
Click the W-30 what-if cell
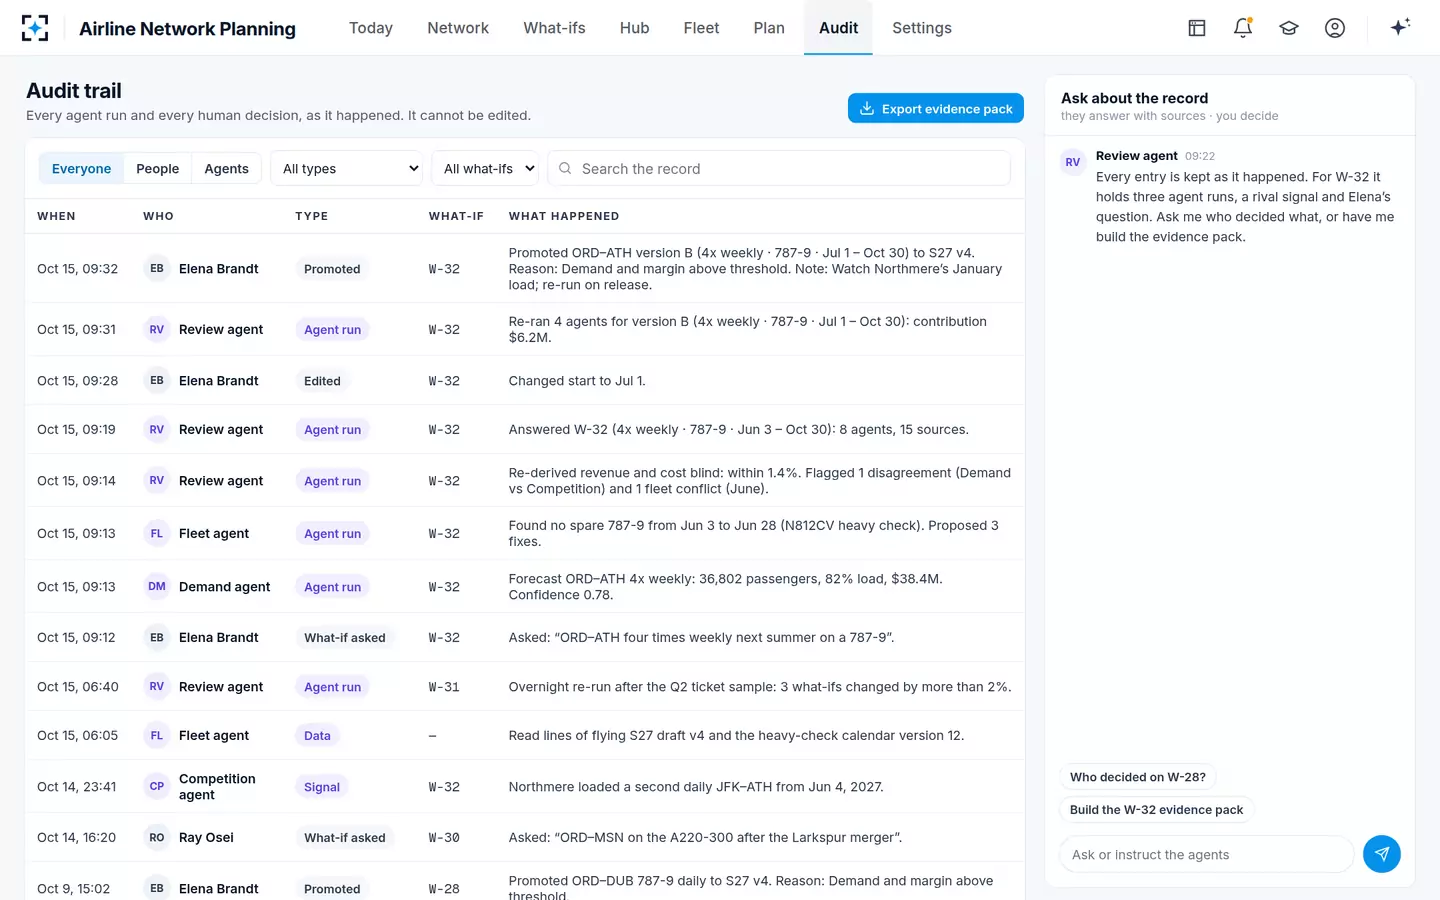tap(444, 838)
